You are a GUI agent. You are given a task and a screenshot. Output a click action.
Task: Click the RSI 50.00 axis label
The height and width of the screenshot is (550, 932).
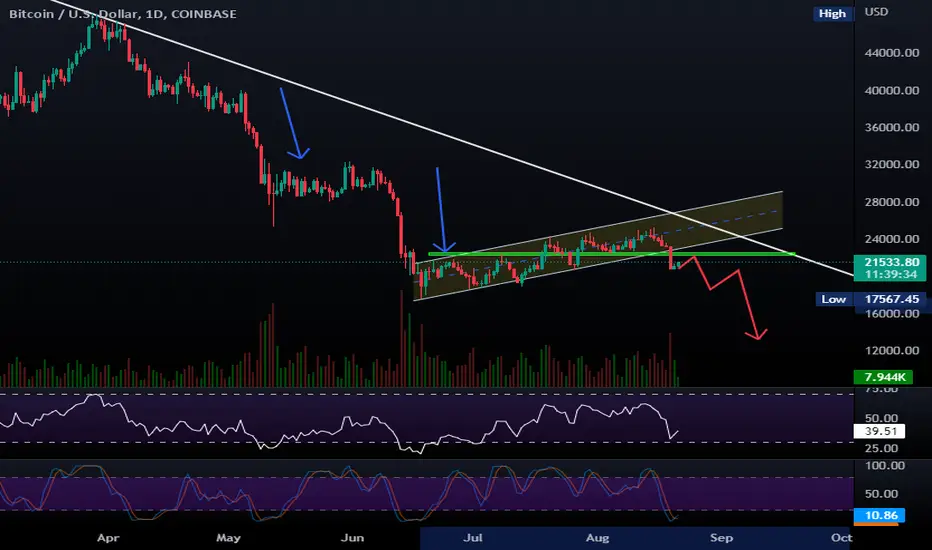pyautogui.click(x=881, y=418)
